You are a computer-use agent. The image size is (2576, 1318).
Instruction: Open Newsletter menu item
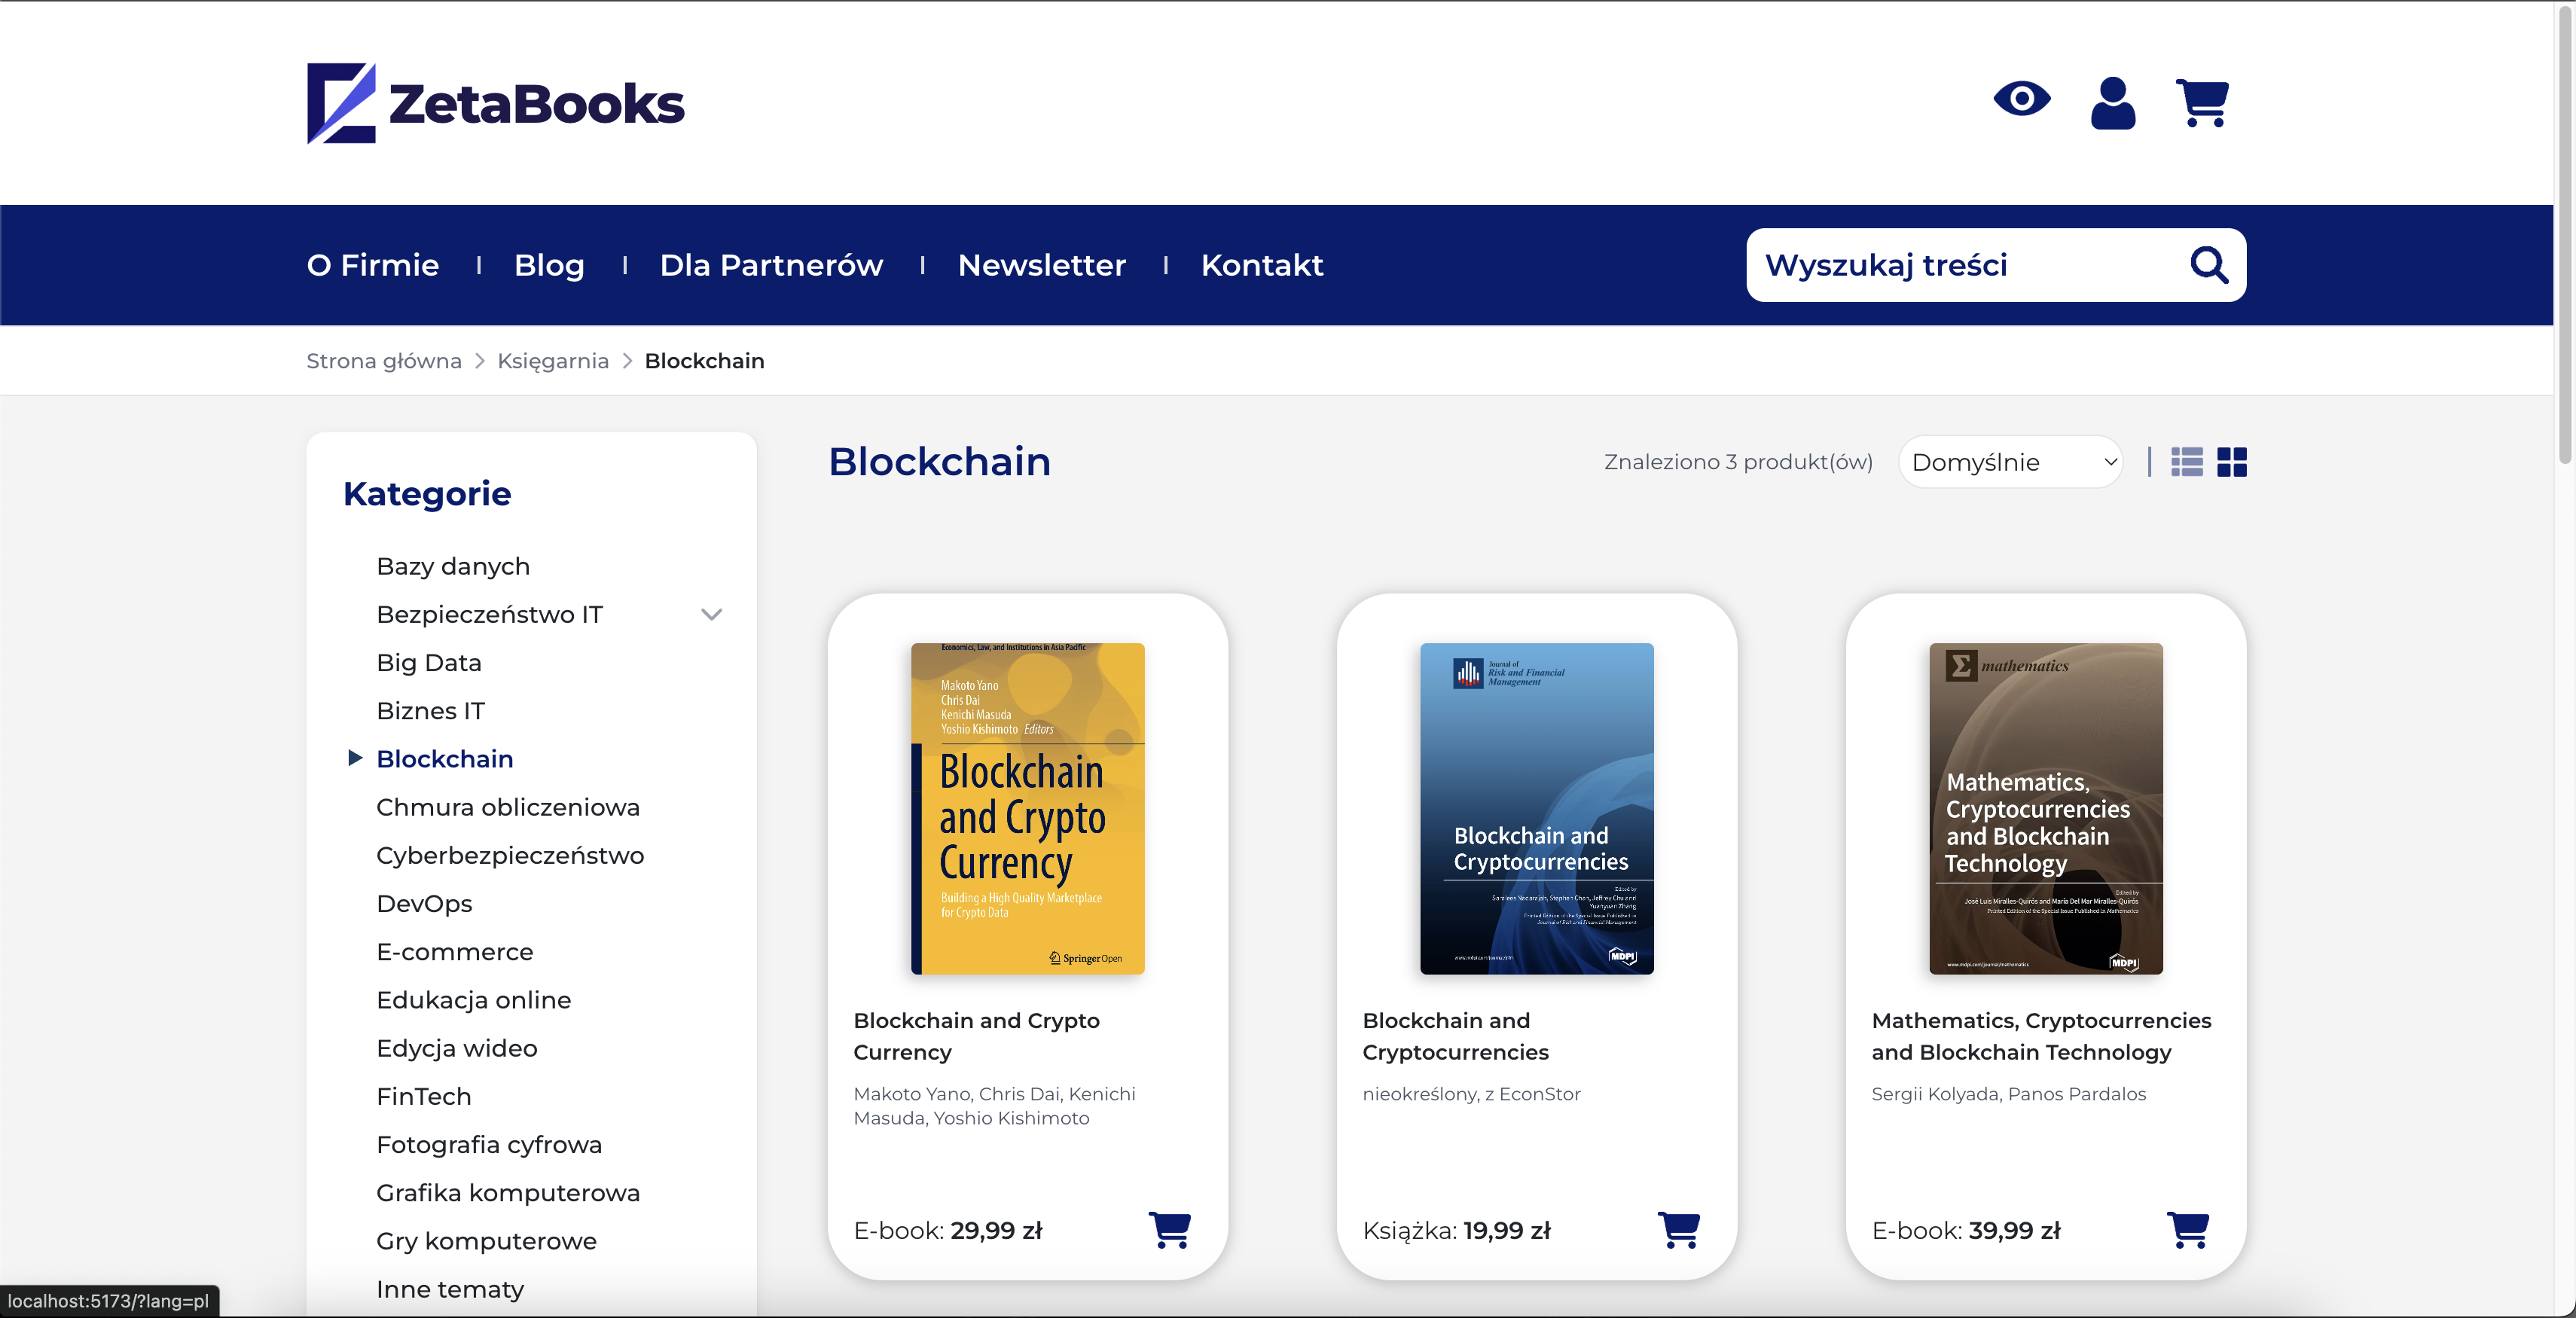click(1041, 265)
